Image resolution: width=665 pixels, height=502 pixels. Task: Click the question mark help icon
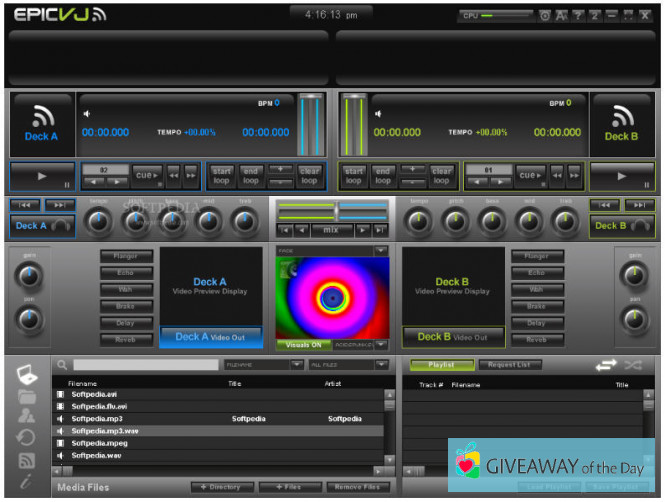(579, 16)
